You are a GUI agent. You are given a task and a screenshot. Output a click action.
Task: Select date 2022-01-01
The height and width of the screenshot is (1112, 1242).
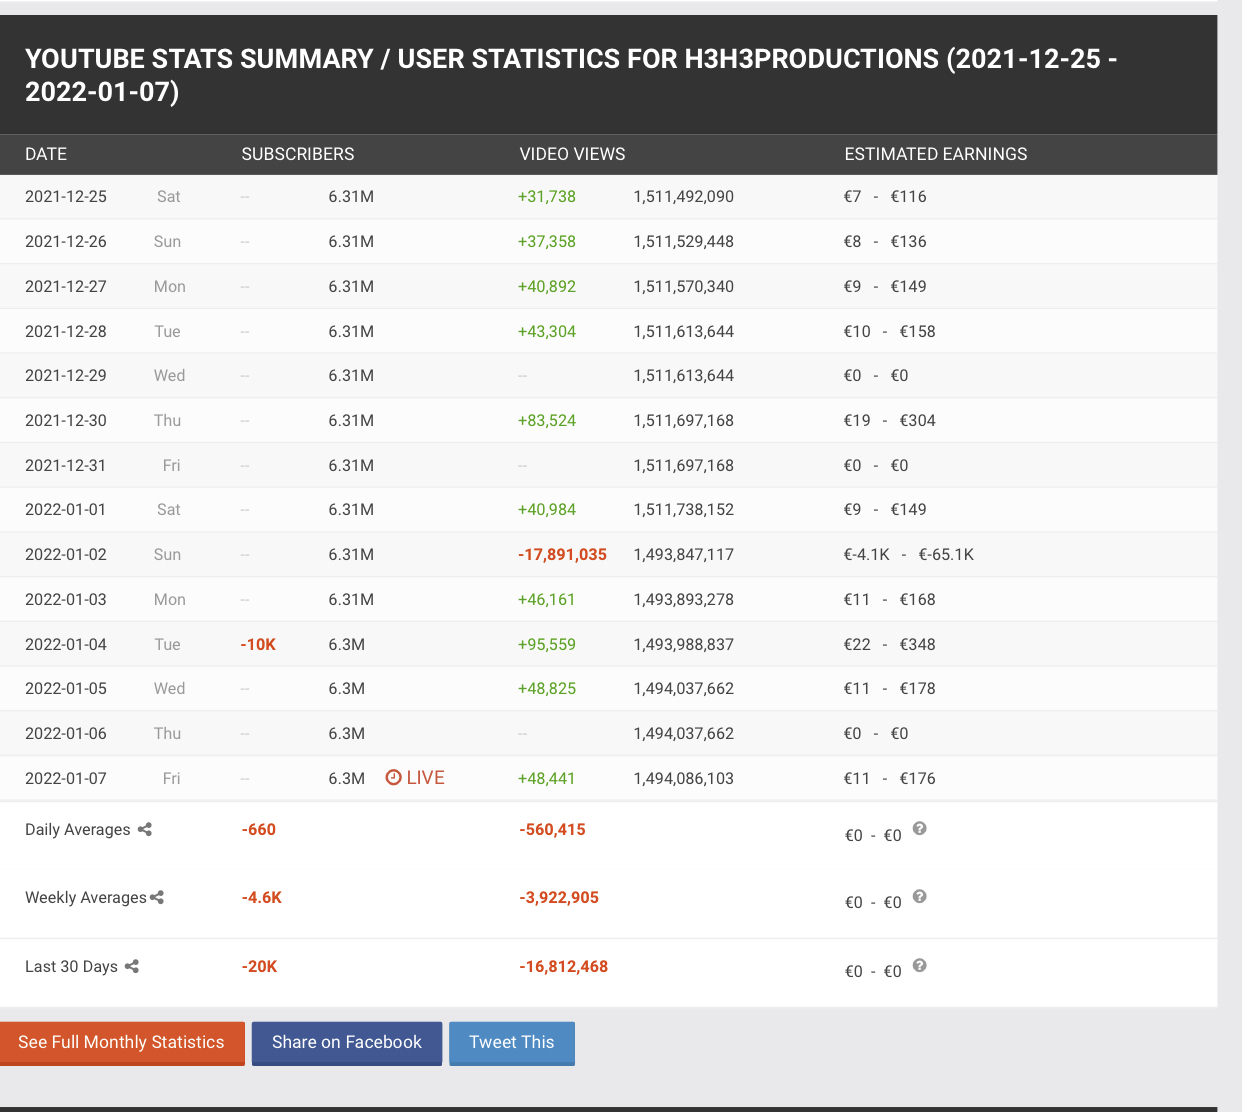coord(66,510)
